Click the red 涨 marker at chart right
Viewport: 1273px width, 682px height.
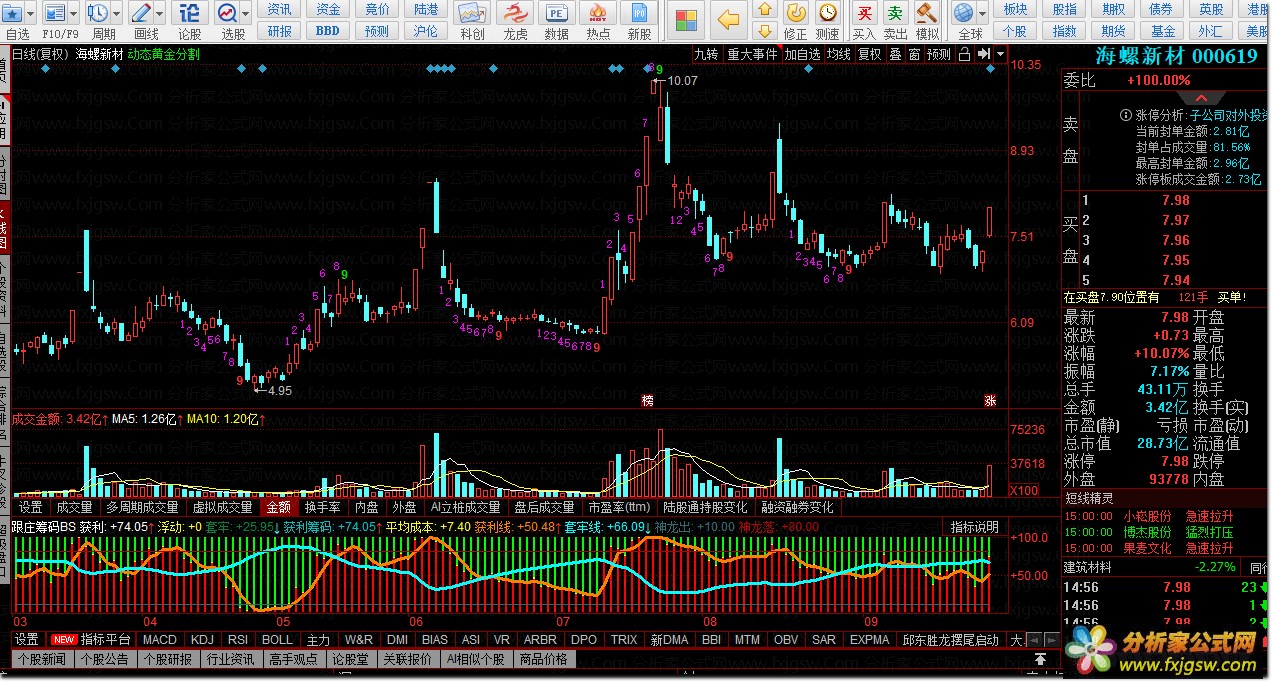990,400
